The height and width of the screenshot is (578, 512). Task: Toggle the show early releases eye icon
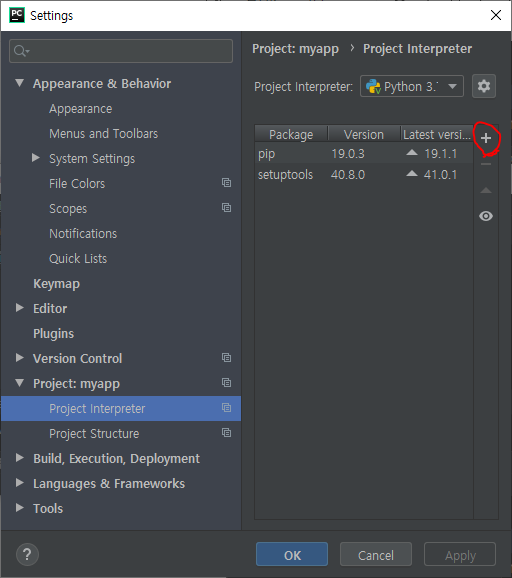click(486, 216)
